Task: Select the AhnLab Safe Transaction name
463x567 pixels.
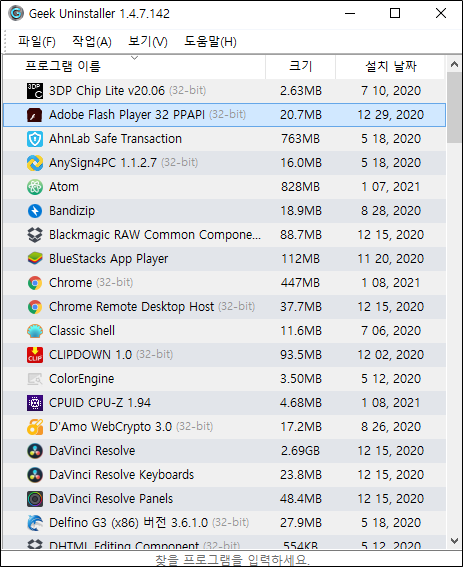Action: (115, 139)
